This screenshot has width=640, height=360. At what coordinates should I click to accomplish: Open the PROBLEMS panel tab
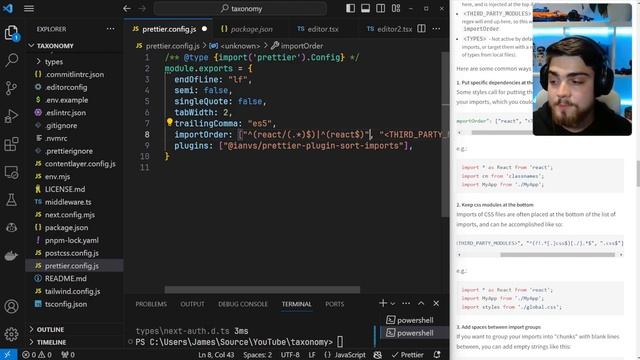click(151, 304)
